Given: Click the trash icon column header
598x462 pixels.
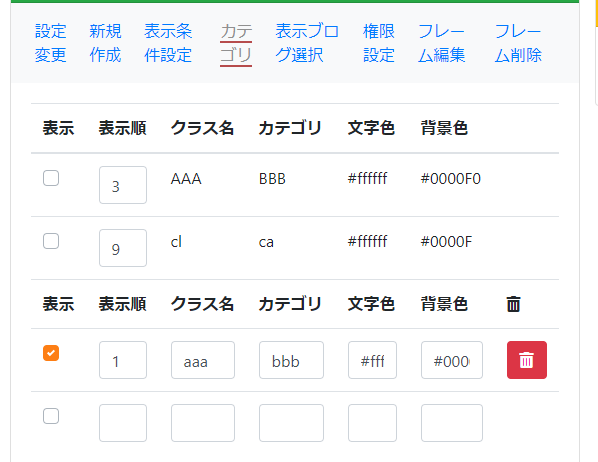Looking at the screenshot, I should 513,304.
